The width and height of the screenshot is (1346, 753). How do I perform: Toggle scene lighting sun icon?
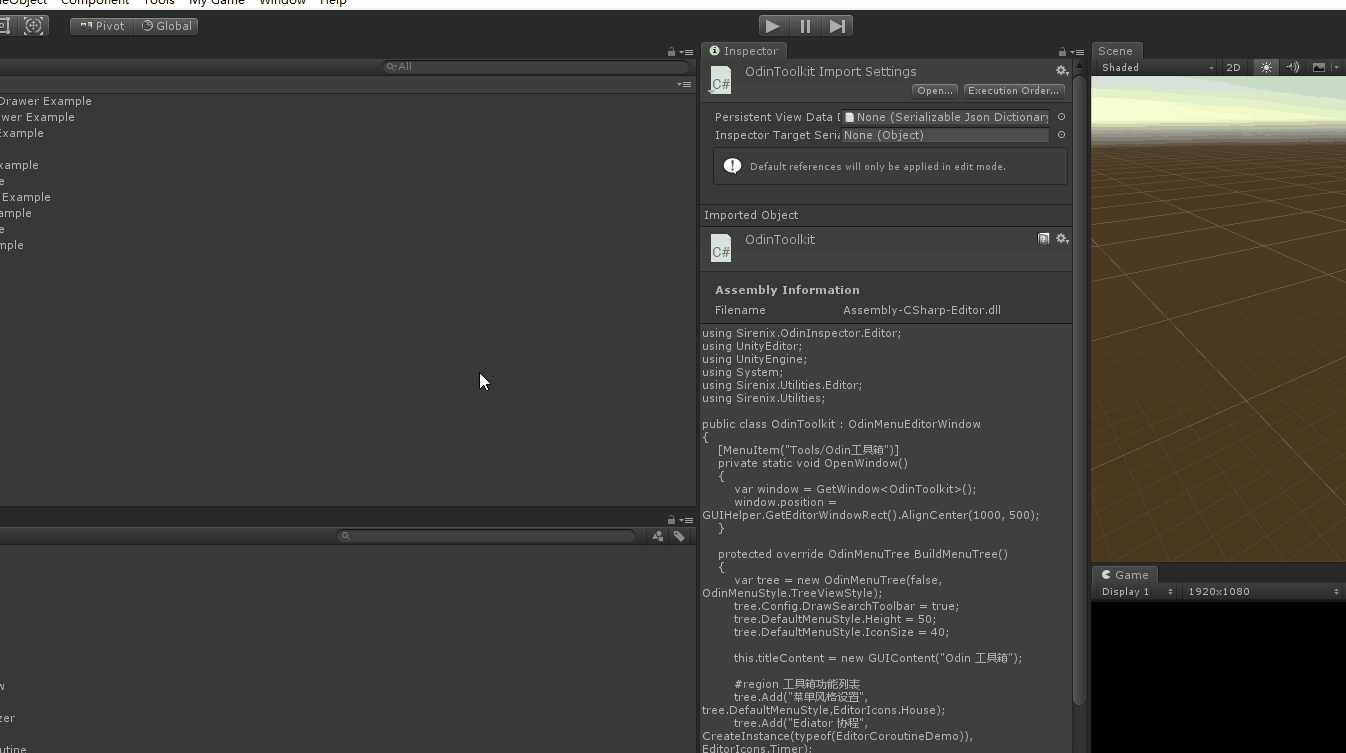point(1266,67)
